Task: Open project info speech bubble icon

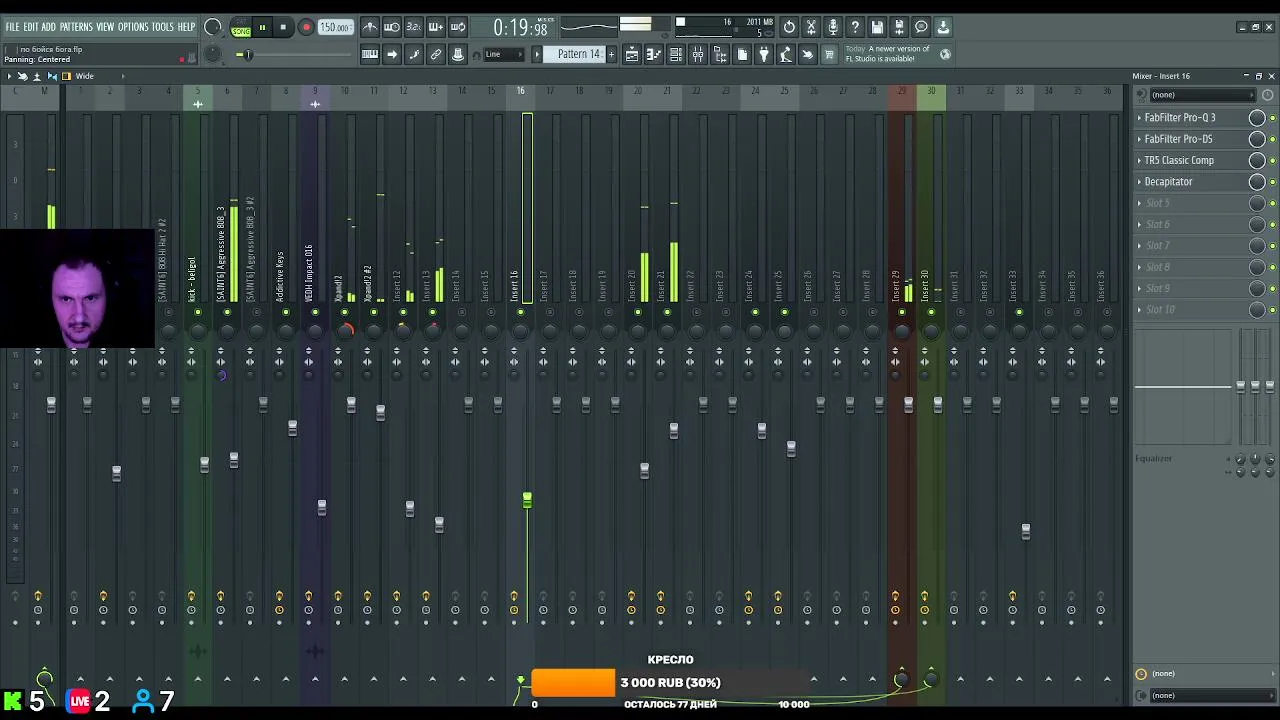Action: [x=921, y=27]
